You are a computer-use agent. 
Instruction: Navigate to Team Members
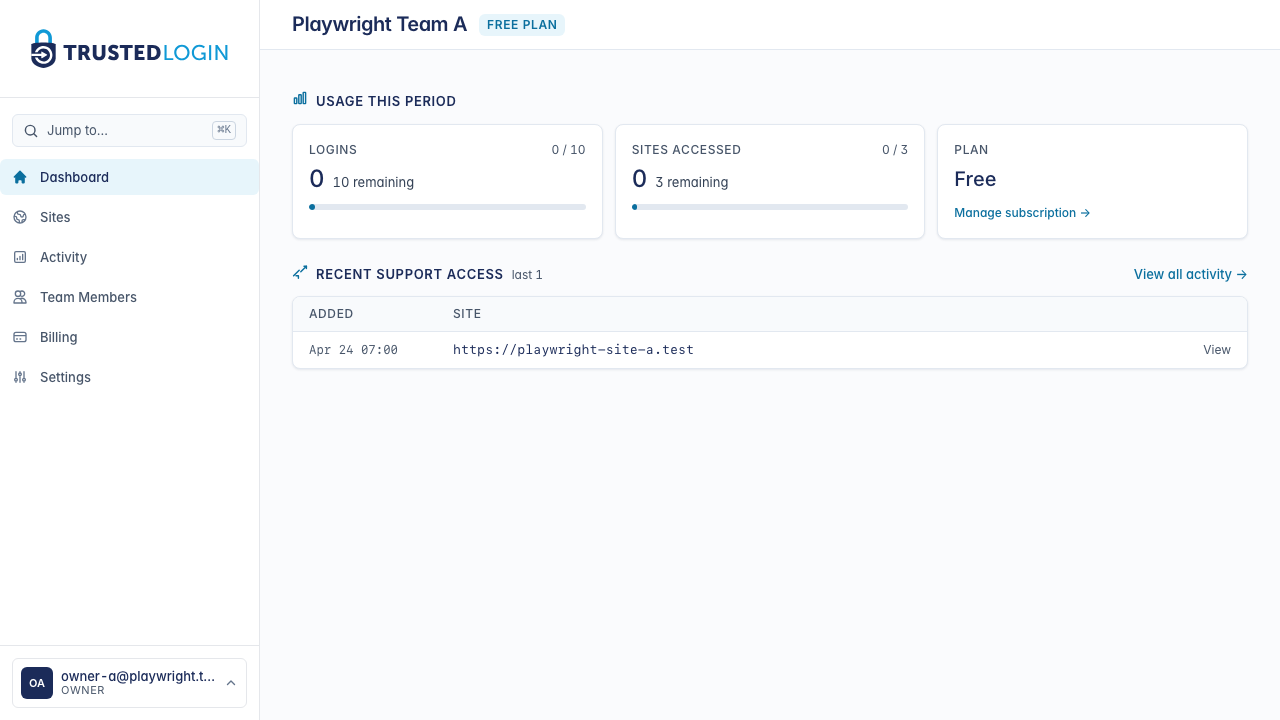pos(87,297)
